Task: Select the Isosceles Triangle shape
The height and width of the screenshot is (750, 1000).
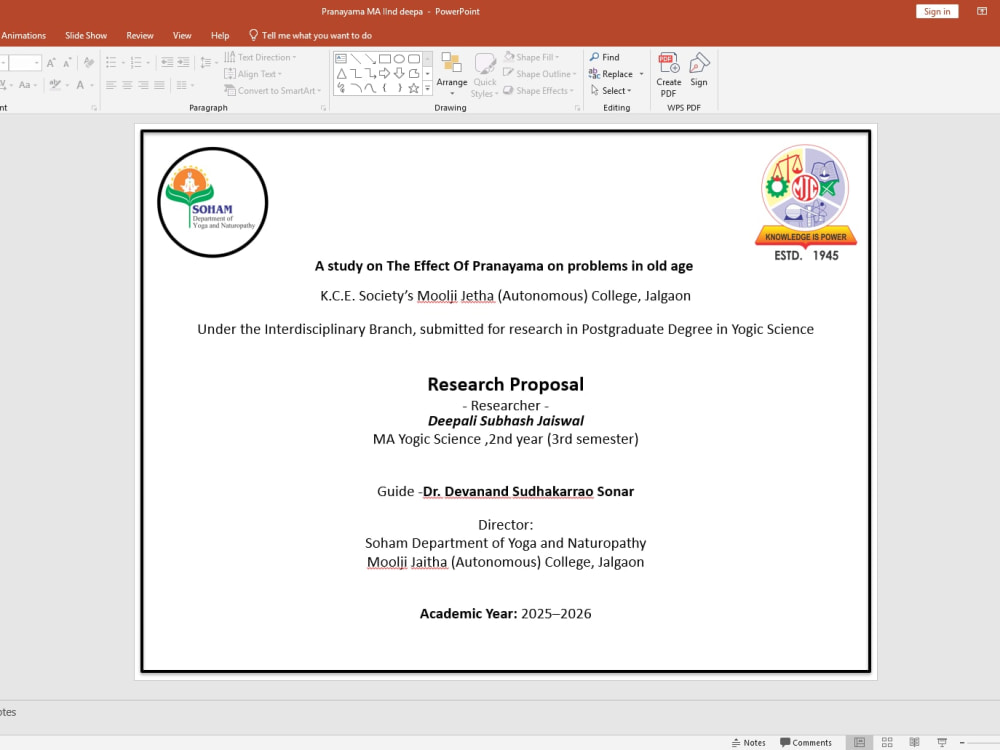Action: (341, 73)
